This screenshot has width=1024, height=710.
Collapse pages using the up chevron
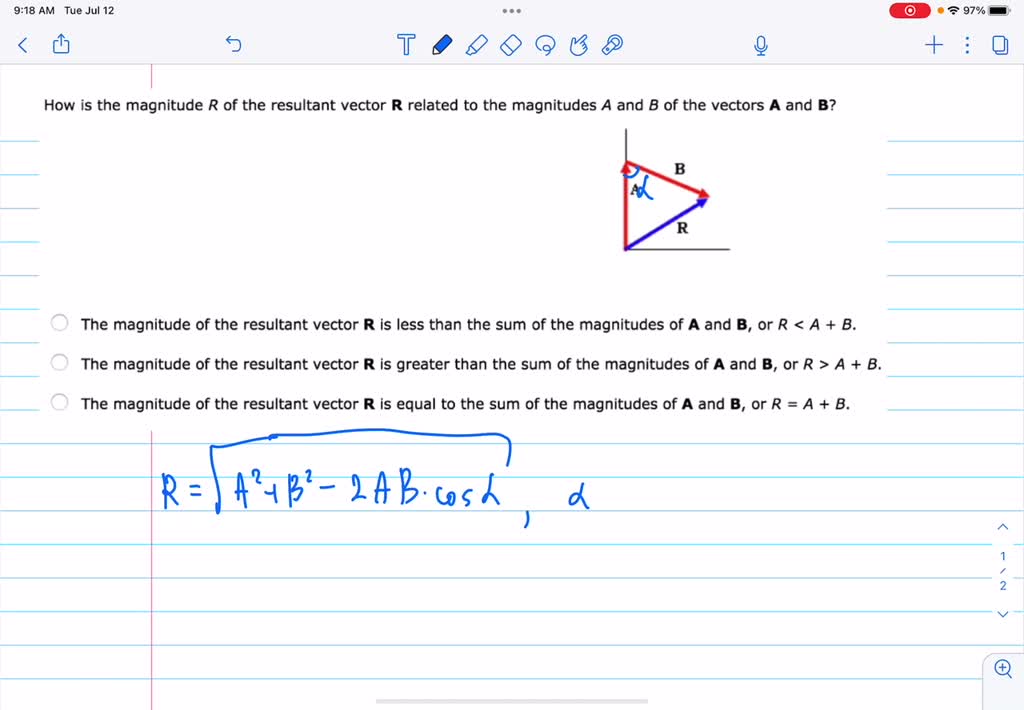1003,527
